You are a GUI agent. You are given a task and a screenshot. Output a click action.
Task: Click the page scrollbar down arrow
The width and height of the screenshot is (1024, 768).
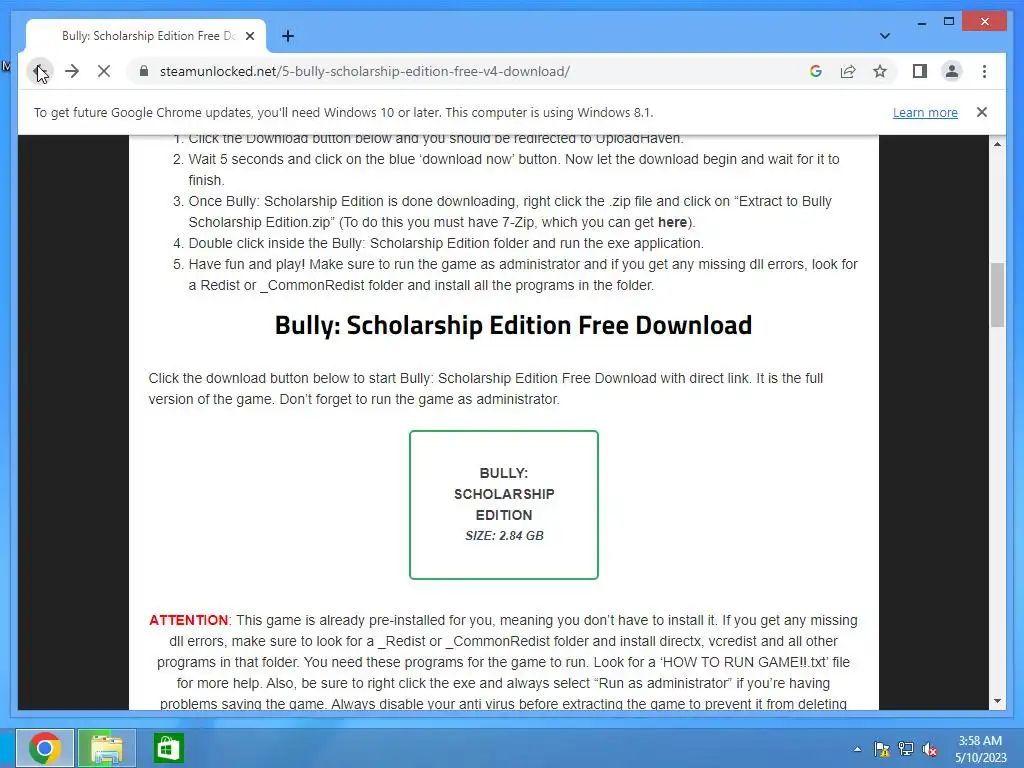click(997, 701)
